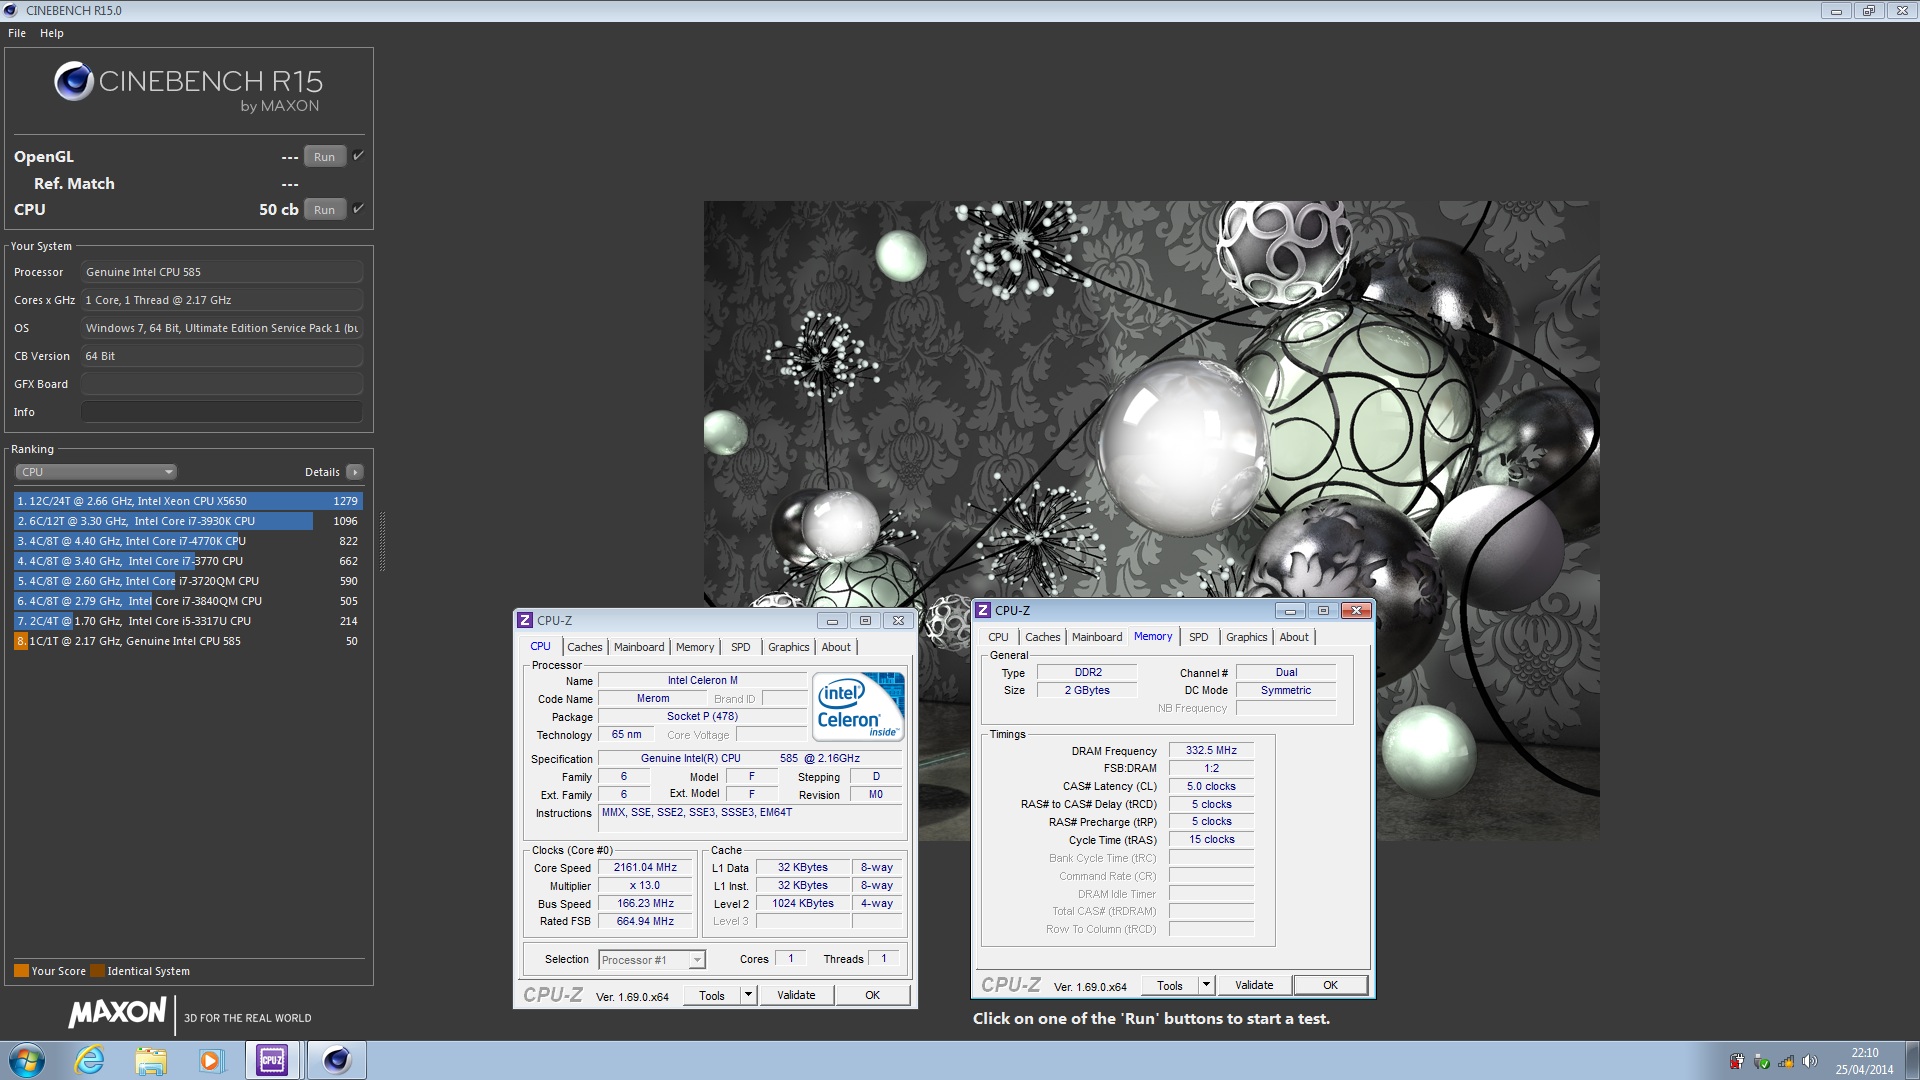The image size is (1920, 1080).
Task: Switch to Cinebench taskbar button
Action: coord(336,1061)
